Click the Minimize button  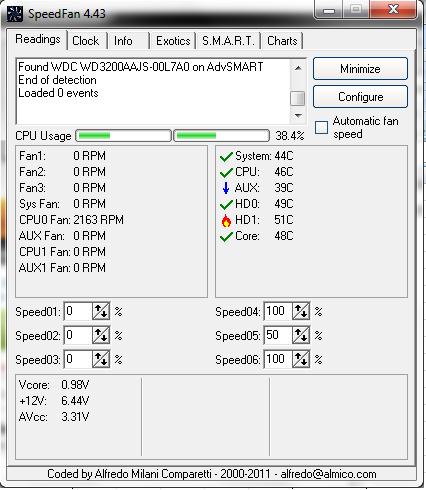pos(360,69)
